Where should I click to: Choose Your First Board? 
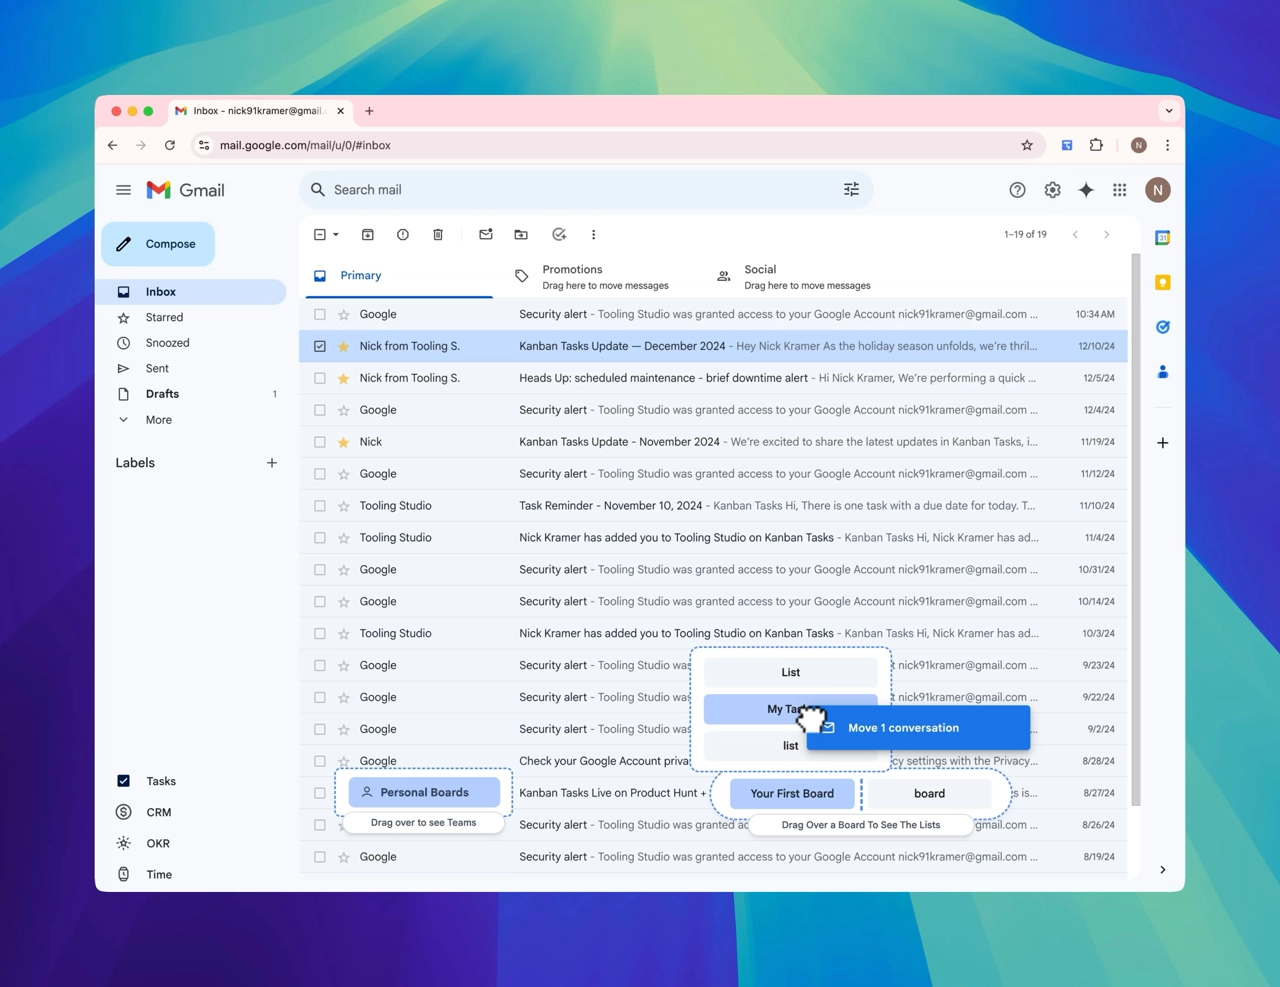[792, 793]
